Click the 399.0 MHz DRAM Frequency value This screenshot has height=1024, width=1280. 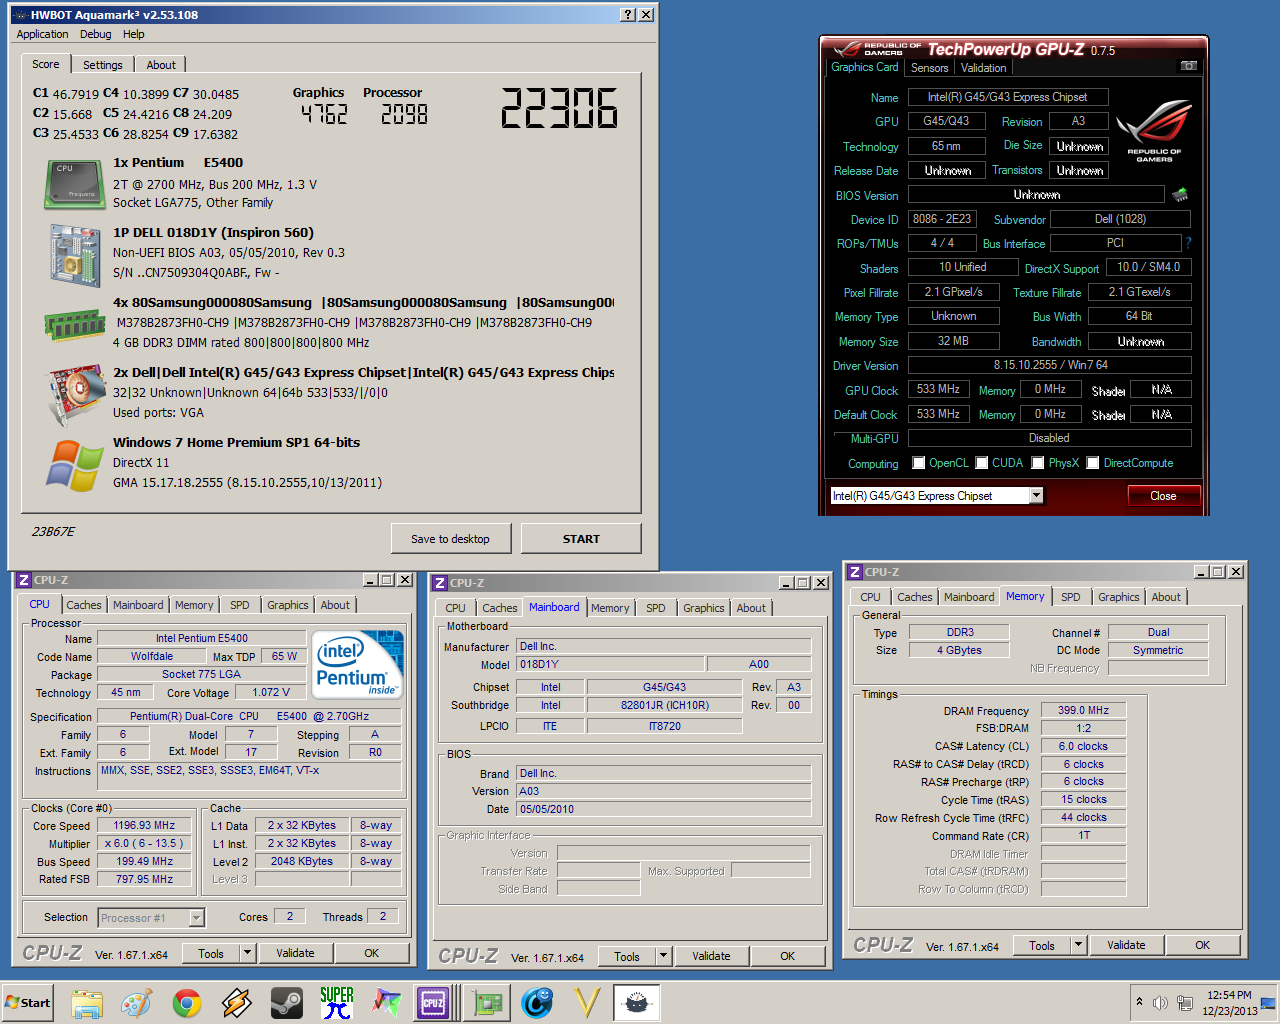coord(1083,710)
